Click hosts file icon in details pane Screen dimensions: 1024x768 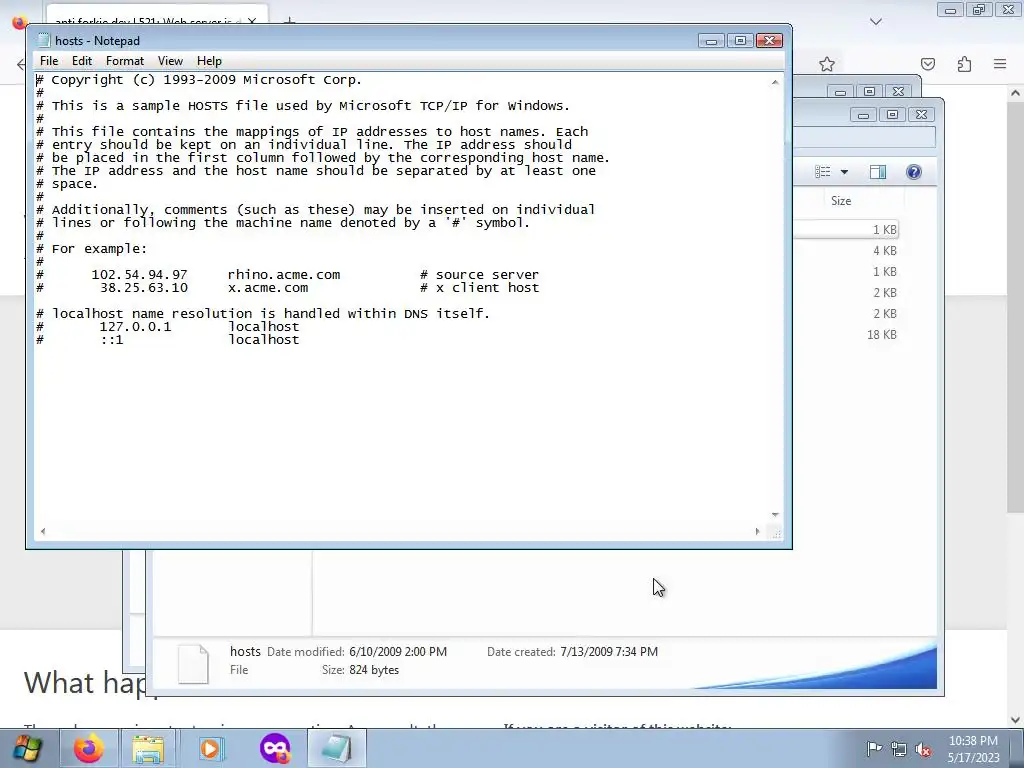tap(193, 664)
